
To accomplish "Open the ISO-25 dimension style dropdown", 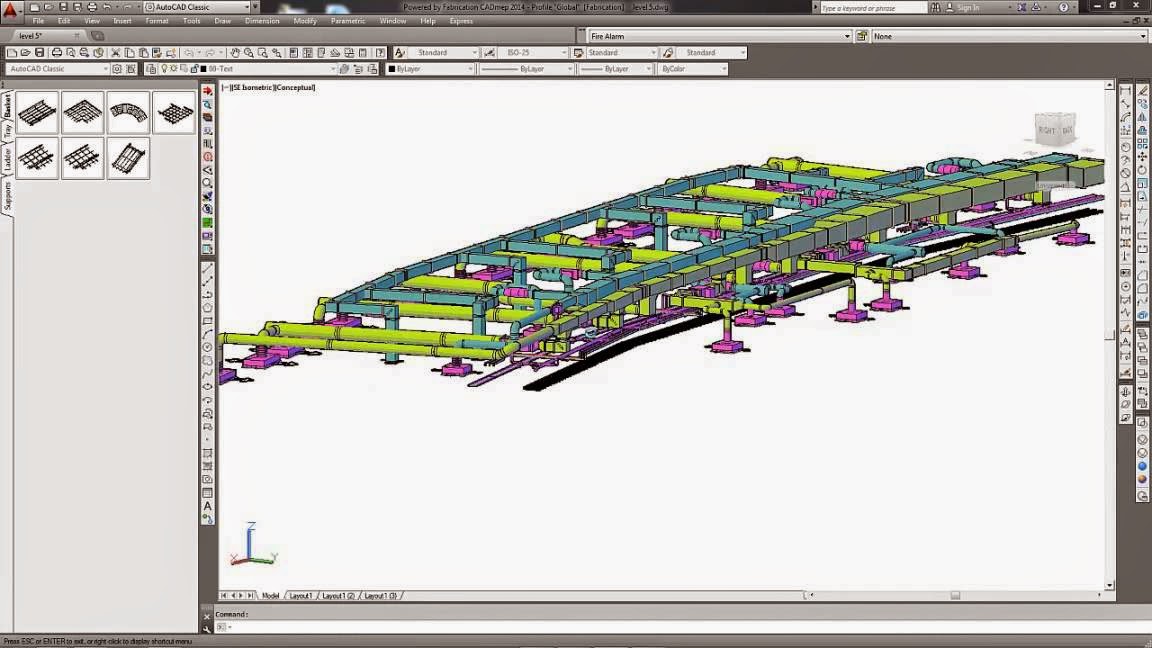I will (x=533, y=53).
